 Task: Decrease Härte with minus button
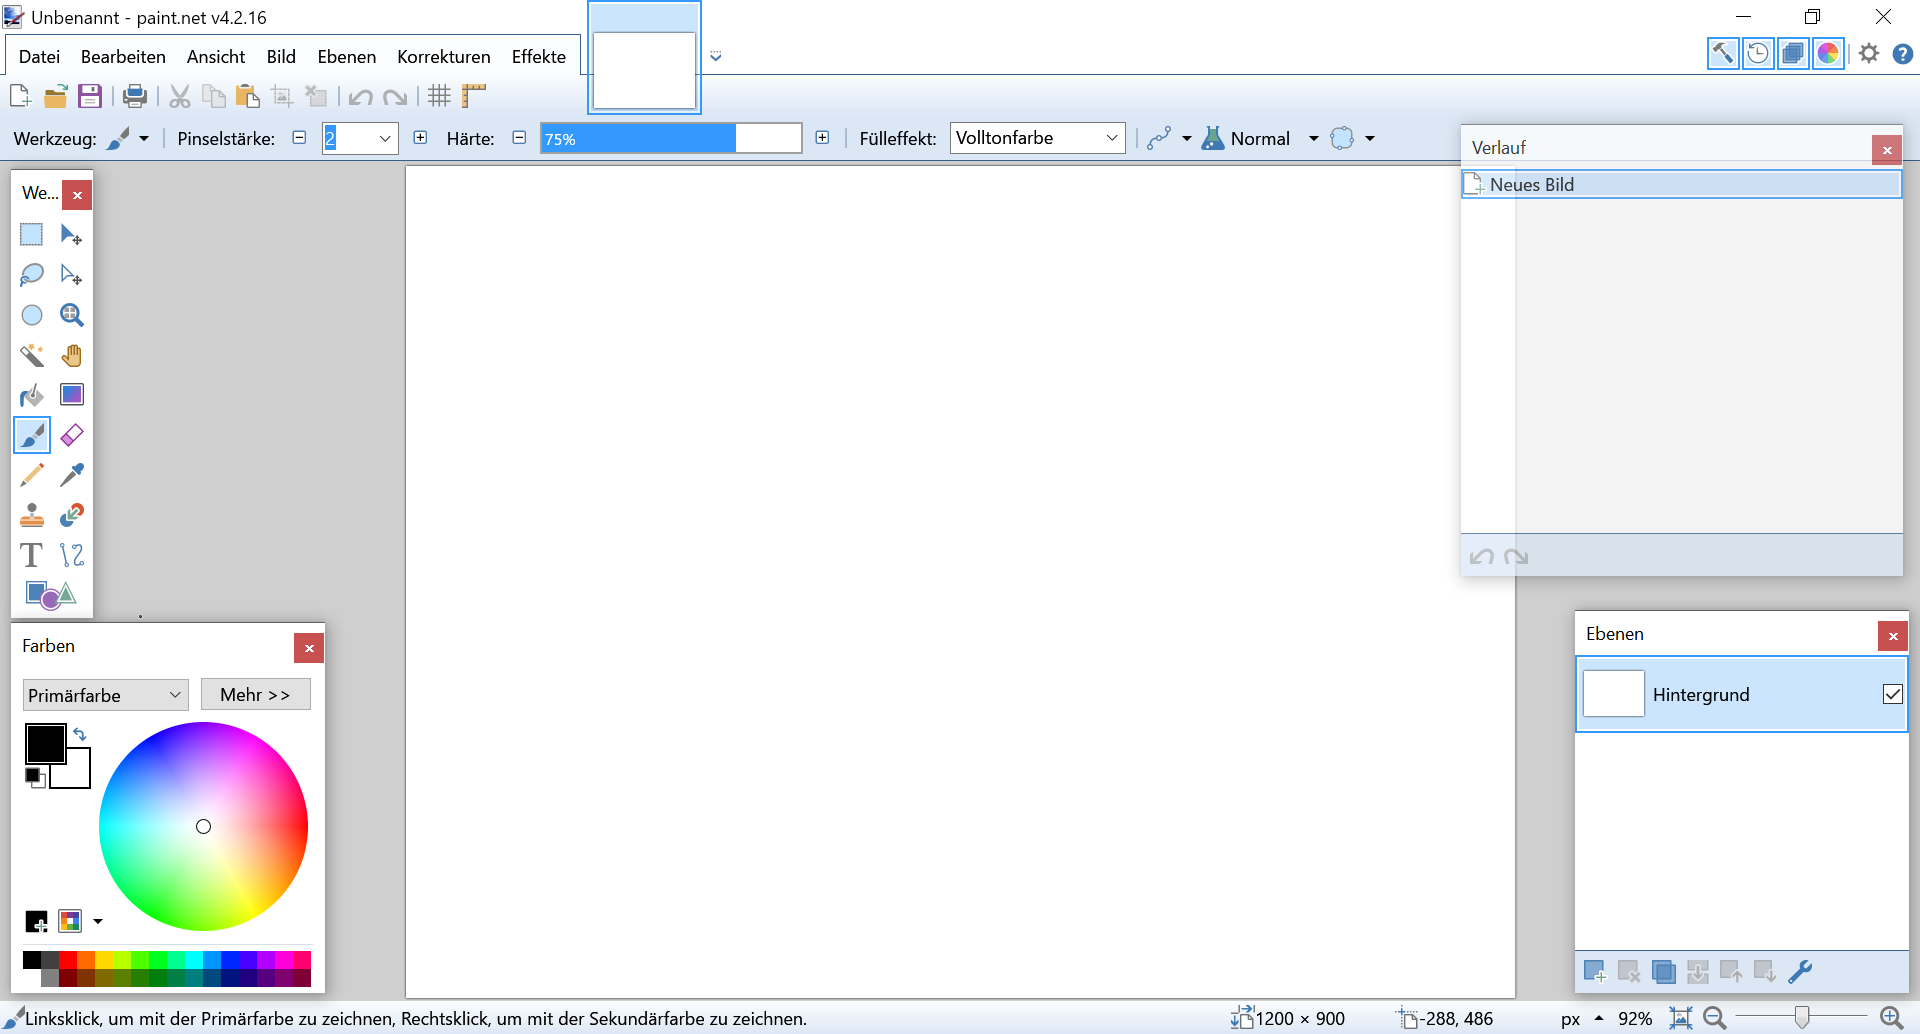pyautogui.click(x=519, y=138)
